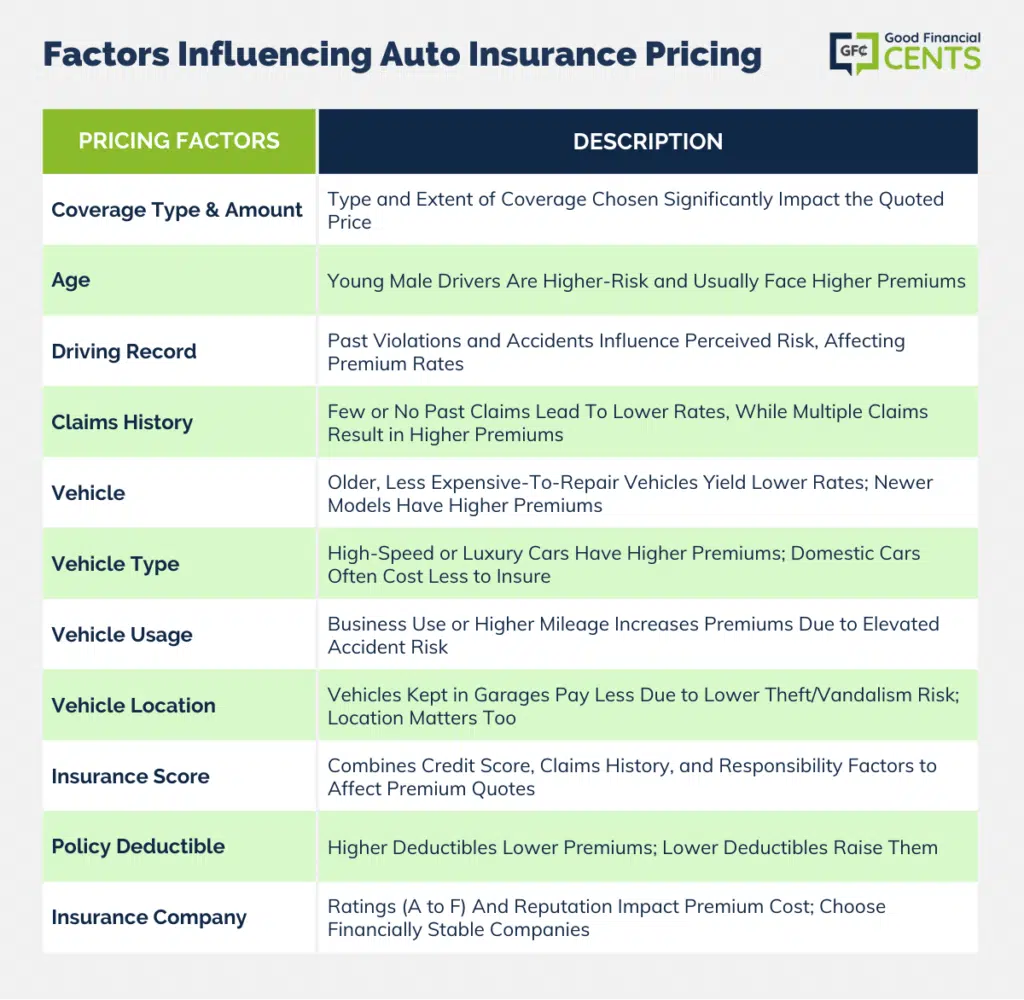The image size is (1024, 1000).
Task: Click the Vehicle row label
Action: [88, 493]
